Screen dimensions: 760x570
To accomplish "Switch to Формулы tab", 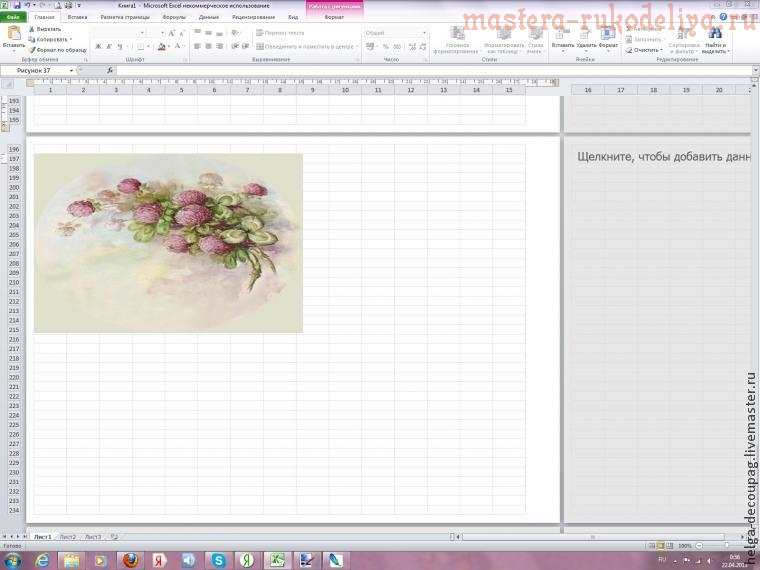I will [x=174, y=17].
